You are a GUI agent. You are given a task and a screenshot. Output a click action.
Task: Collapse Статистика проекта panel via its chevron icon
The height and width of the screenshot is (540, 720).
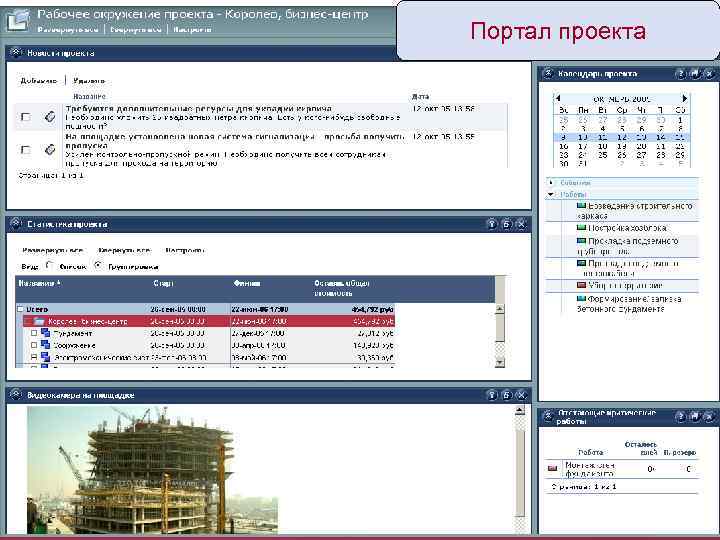tap(16, 224)
